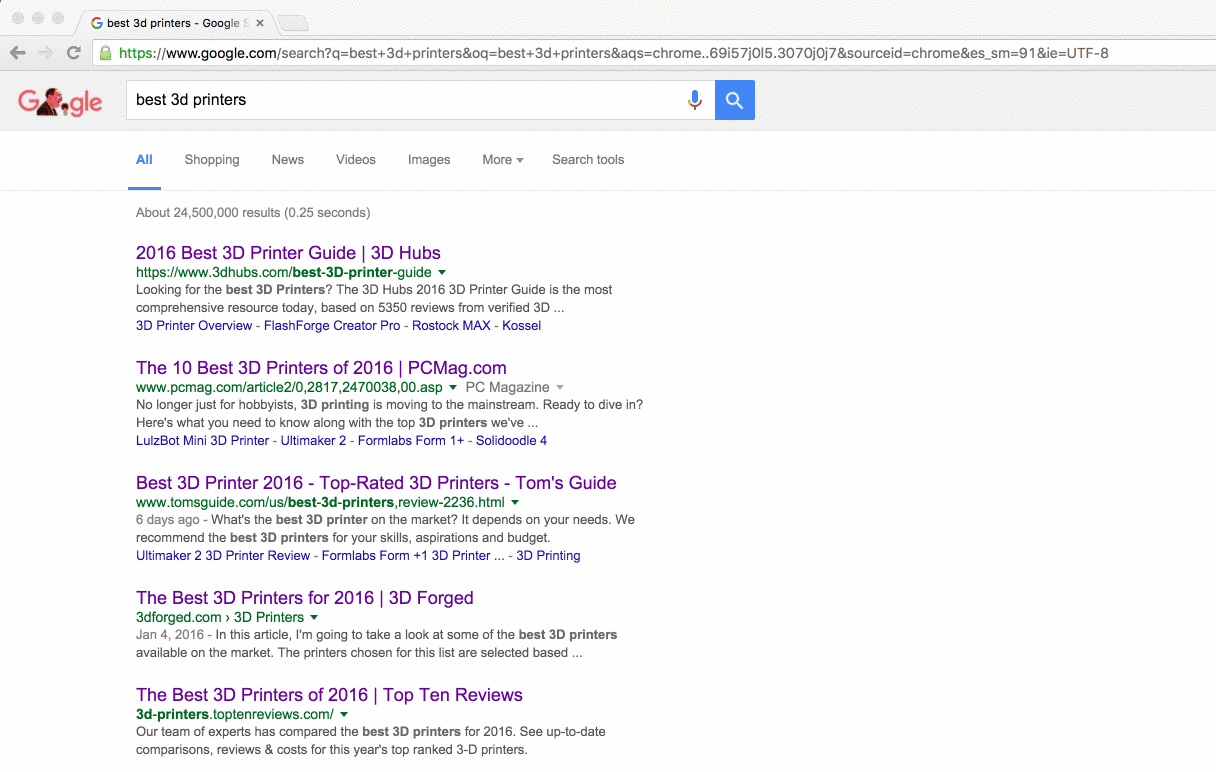Click the green tomsguide.com result URL

click(320, 502)
